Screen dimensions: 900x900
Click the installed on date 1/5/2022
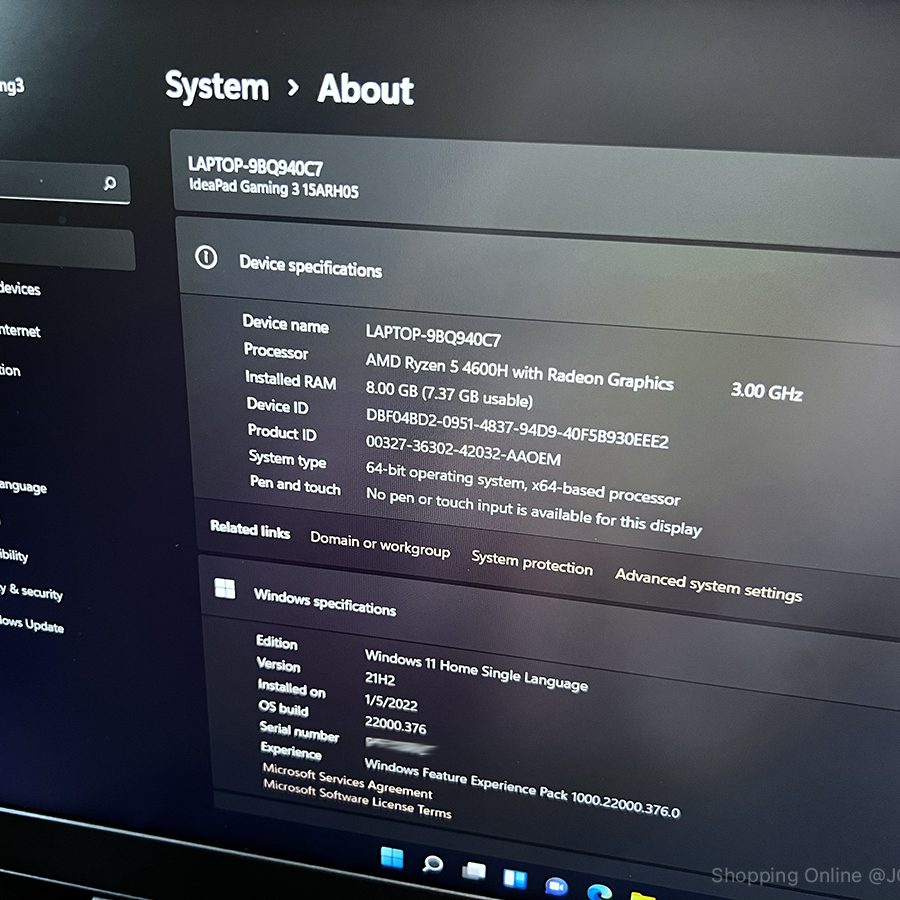pos(391,703)
